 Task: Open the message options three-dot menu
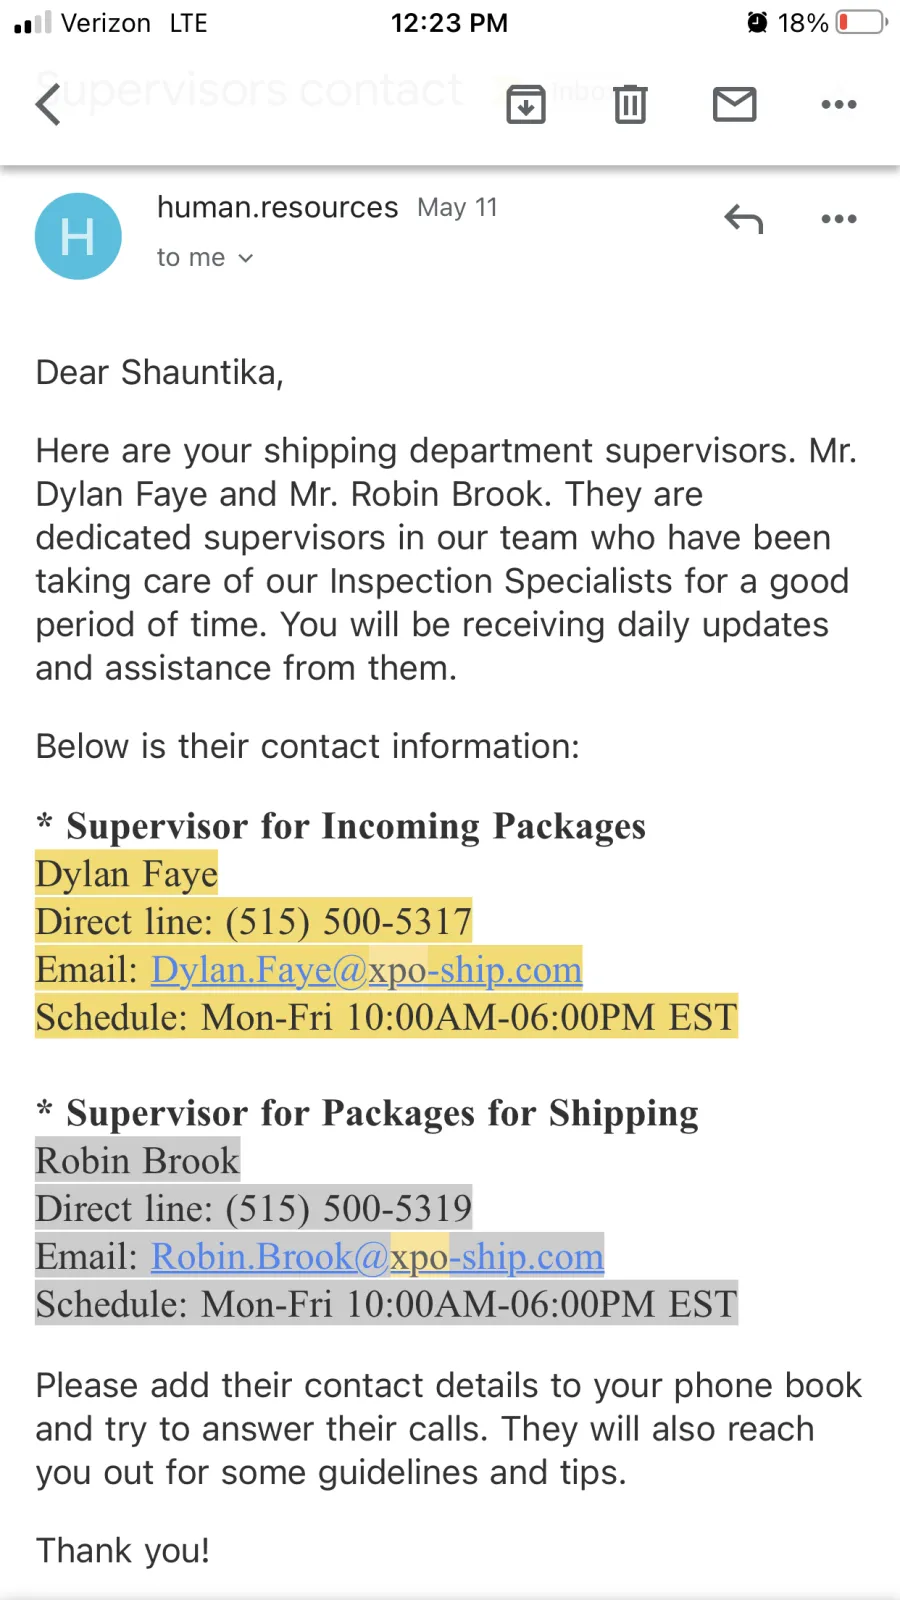click(839, 219)
